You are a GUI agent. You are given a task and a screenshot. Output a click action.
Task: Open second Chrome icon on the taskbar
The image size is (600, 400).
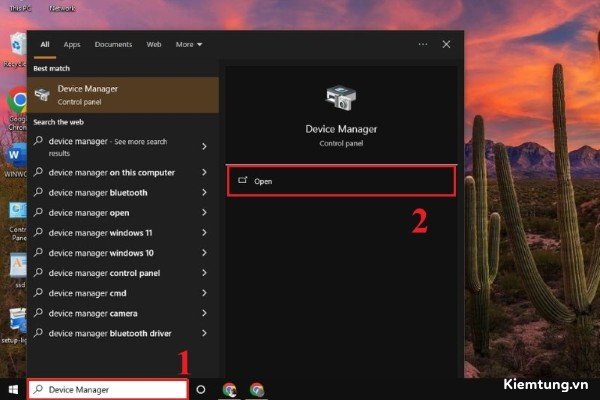257,390
